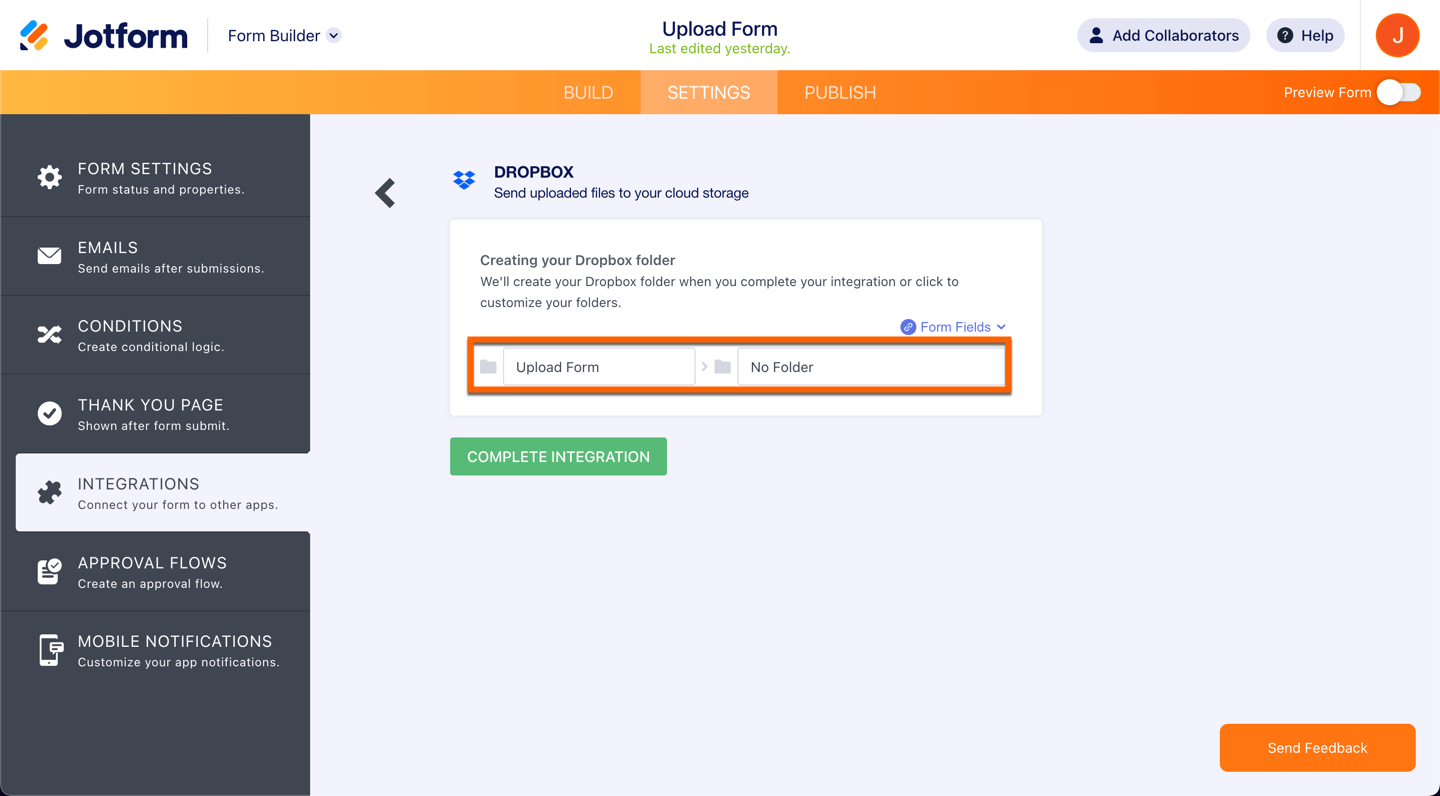This screenshot has height=796, width=1440.
Task: Click the Thank You Page checkmark icon
Action: coord(49,413)
